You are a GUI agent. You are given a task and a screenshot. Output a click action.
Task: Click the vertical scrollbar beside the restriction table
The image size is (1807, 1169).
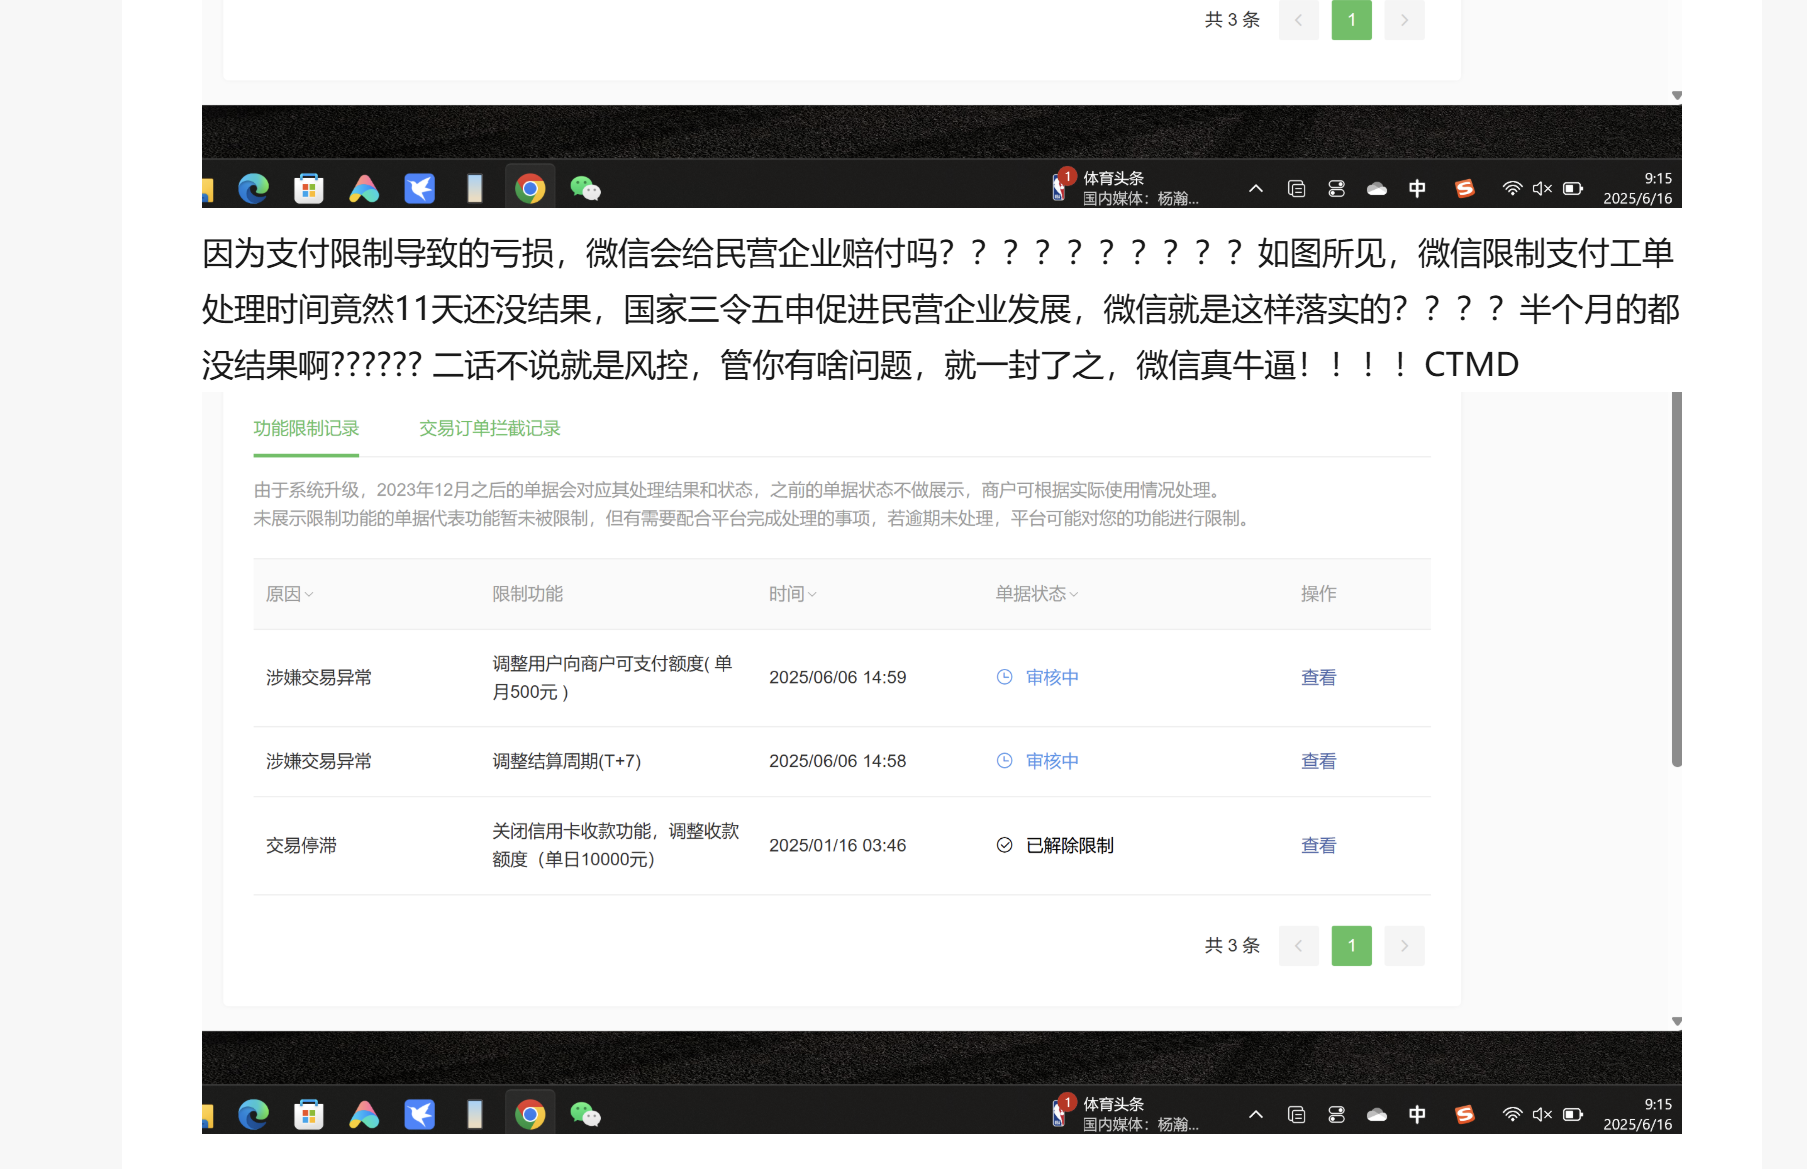pyautogui.click(x=1677, y=580)
